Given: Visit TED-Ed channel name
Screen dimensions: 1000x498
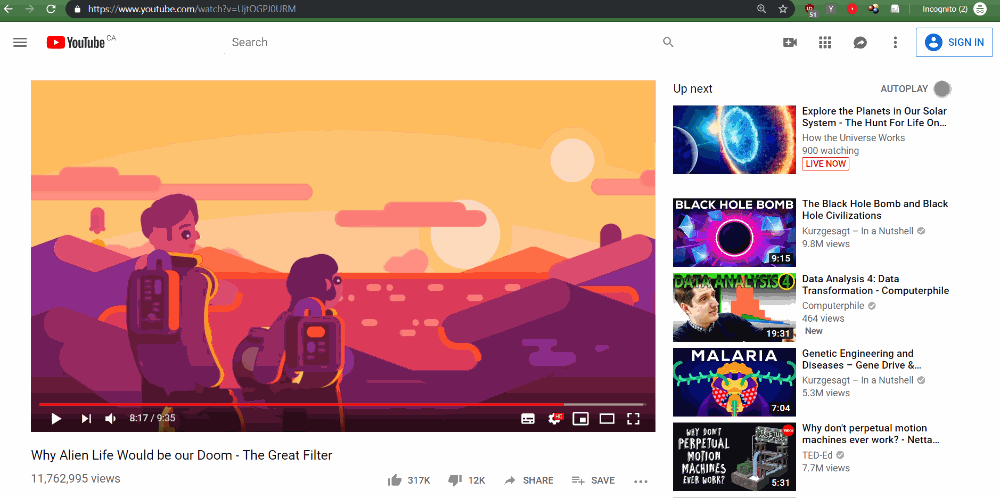Looking at the screenshot, I should tap(818, 455).
